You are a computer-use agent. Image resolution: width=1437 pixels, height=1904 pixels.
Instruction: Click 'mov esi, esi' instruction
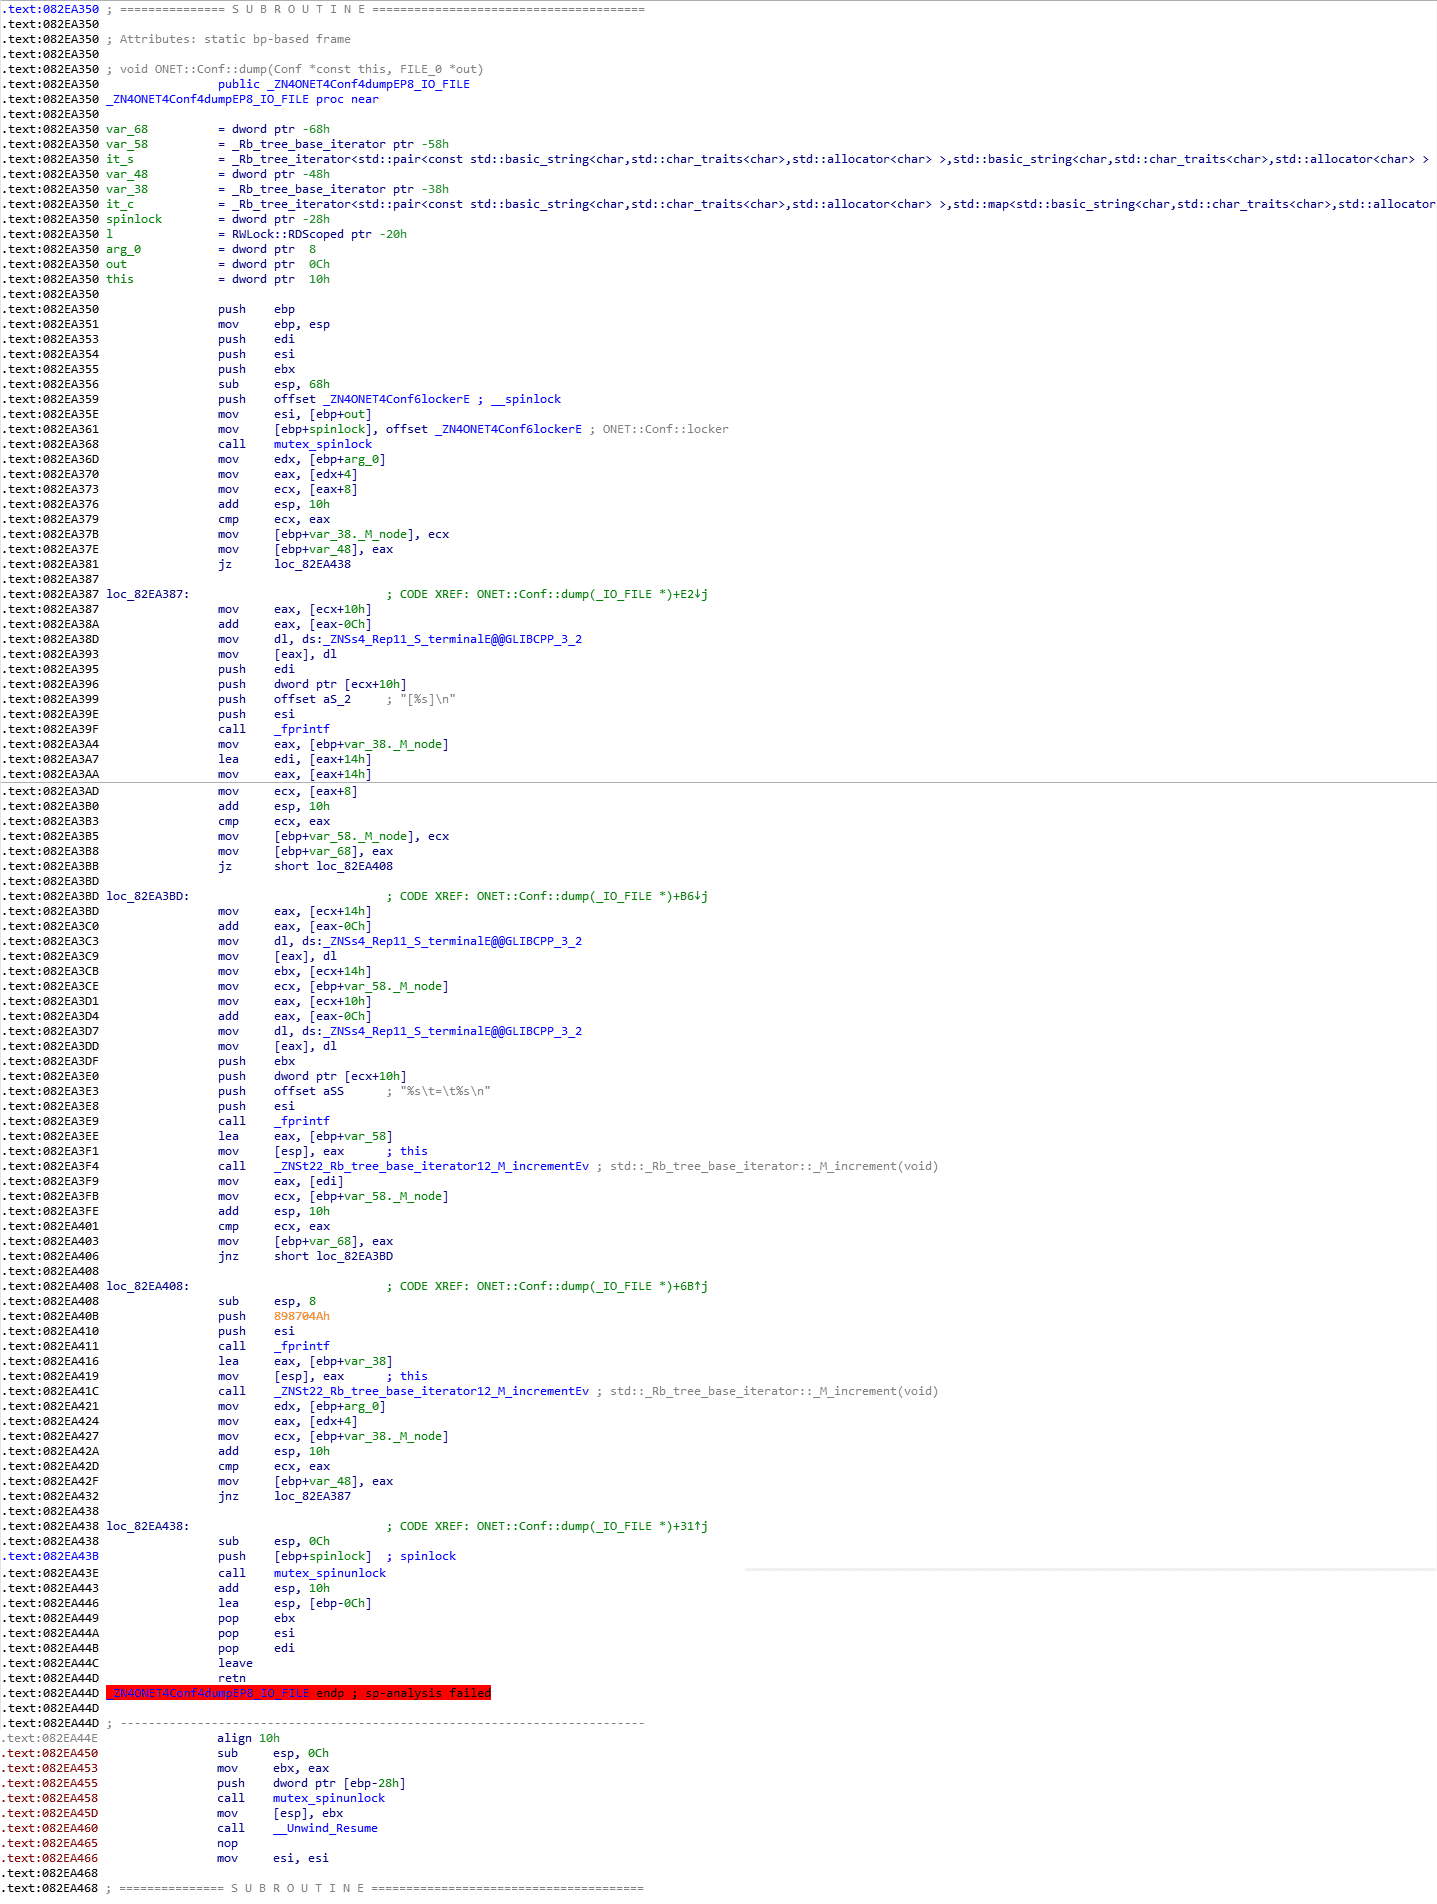[x=273, y=1858]
